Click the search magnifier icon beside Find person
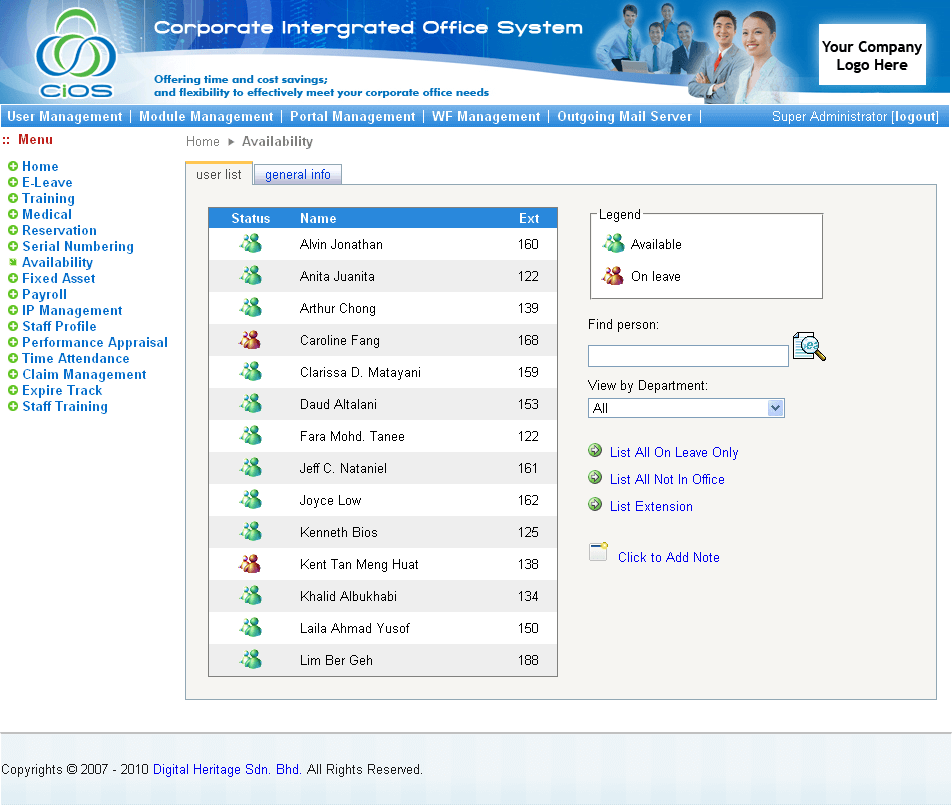 click(x=808, y=347)
